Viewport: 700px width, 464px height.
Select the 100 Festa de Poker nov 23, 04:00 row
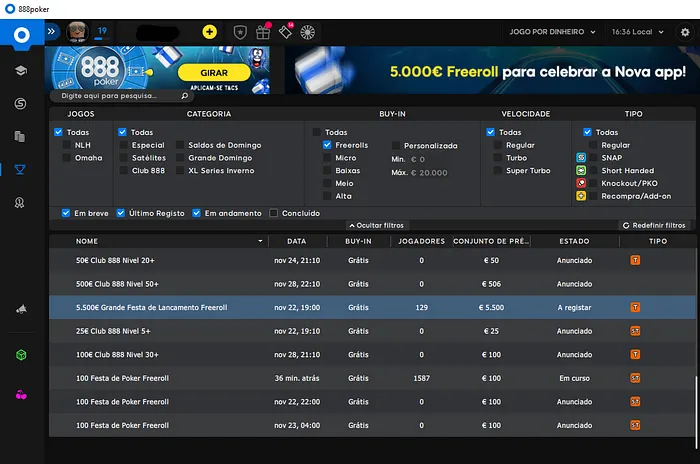click(x=372, y=425)
